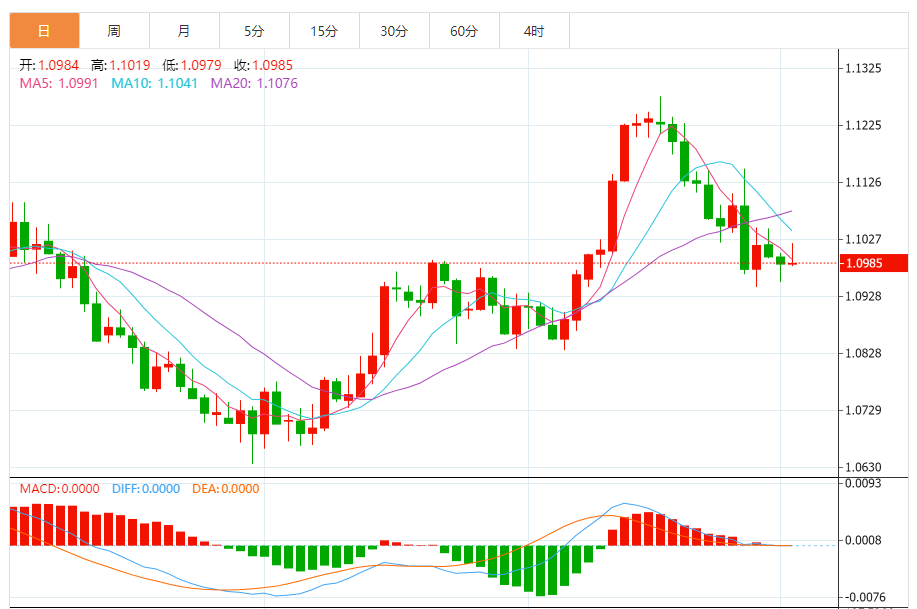Open the 4时 timeframe tab
The width and height of the screenshot is (917, 609).
point(534,31)
